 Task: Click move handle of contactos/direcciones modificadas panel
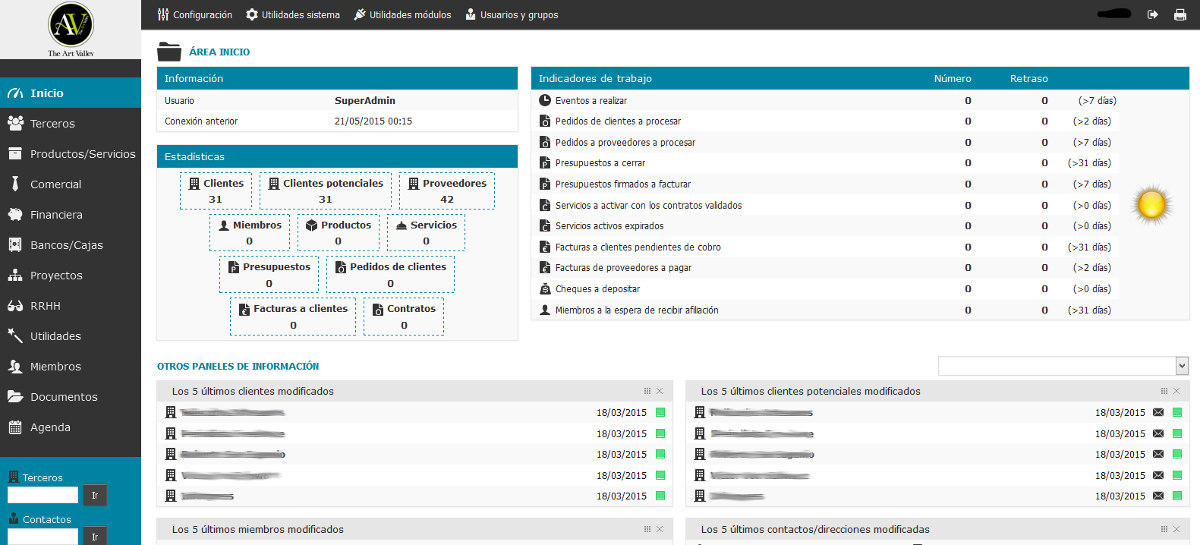[1164, 529]
